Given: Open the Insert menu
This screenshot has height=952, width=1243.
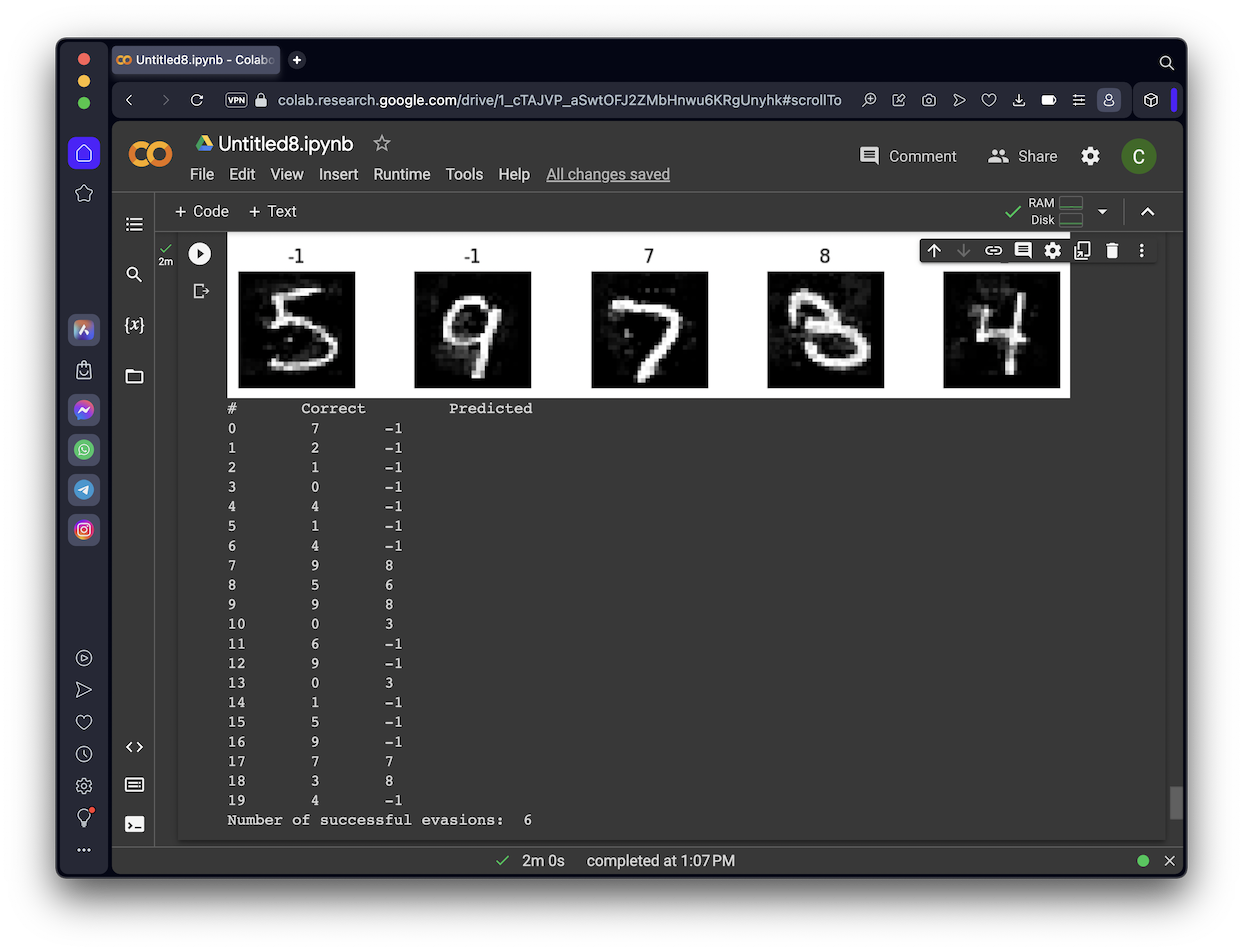Looking at the screenshot, I should [x=338, y=174].
